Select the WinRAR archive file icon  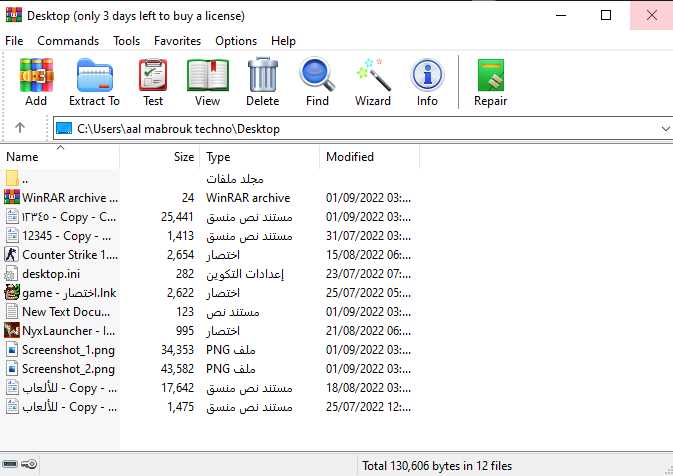[12, 197]
